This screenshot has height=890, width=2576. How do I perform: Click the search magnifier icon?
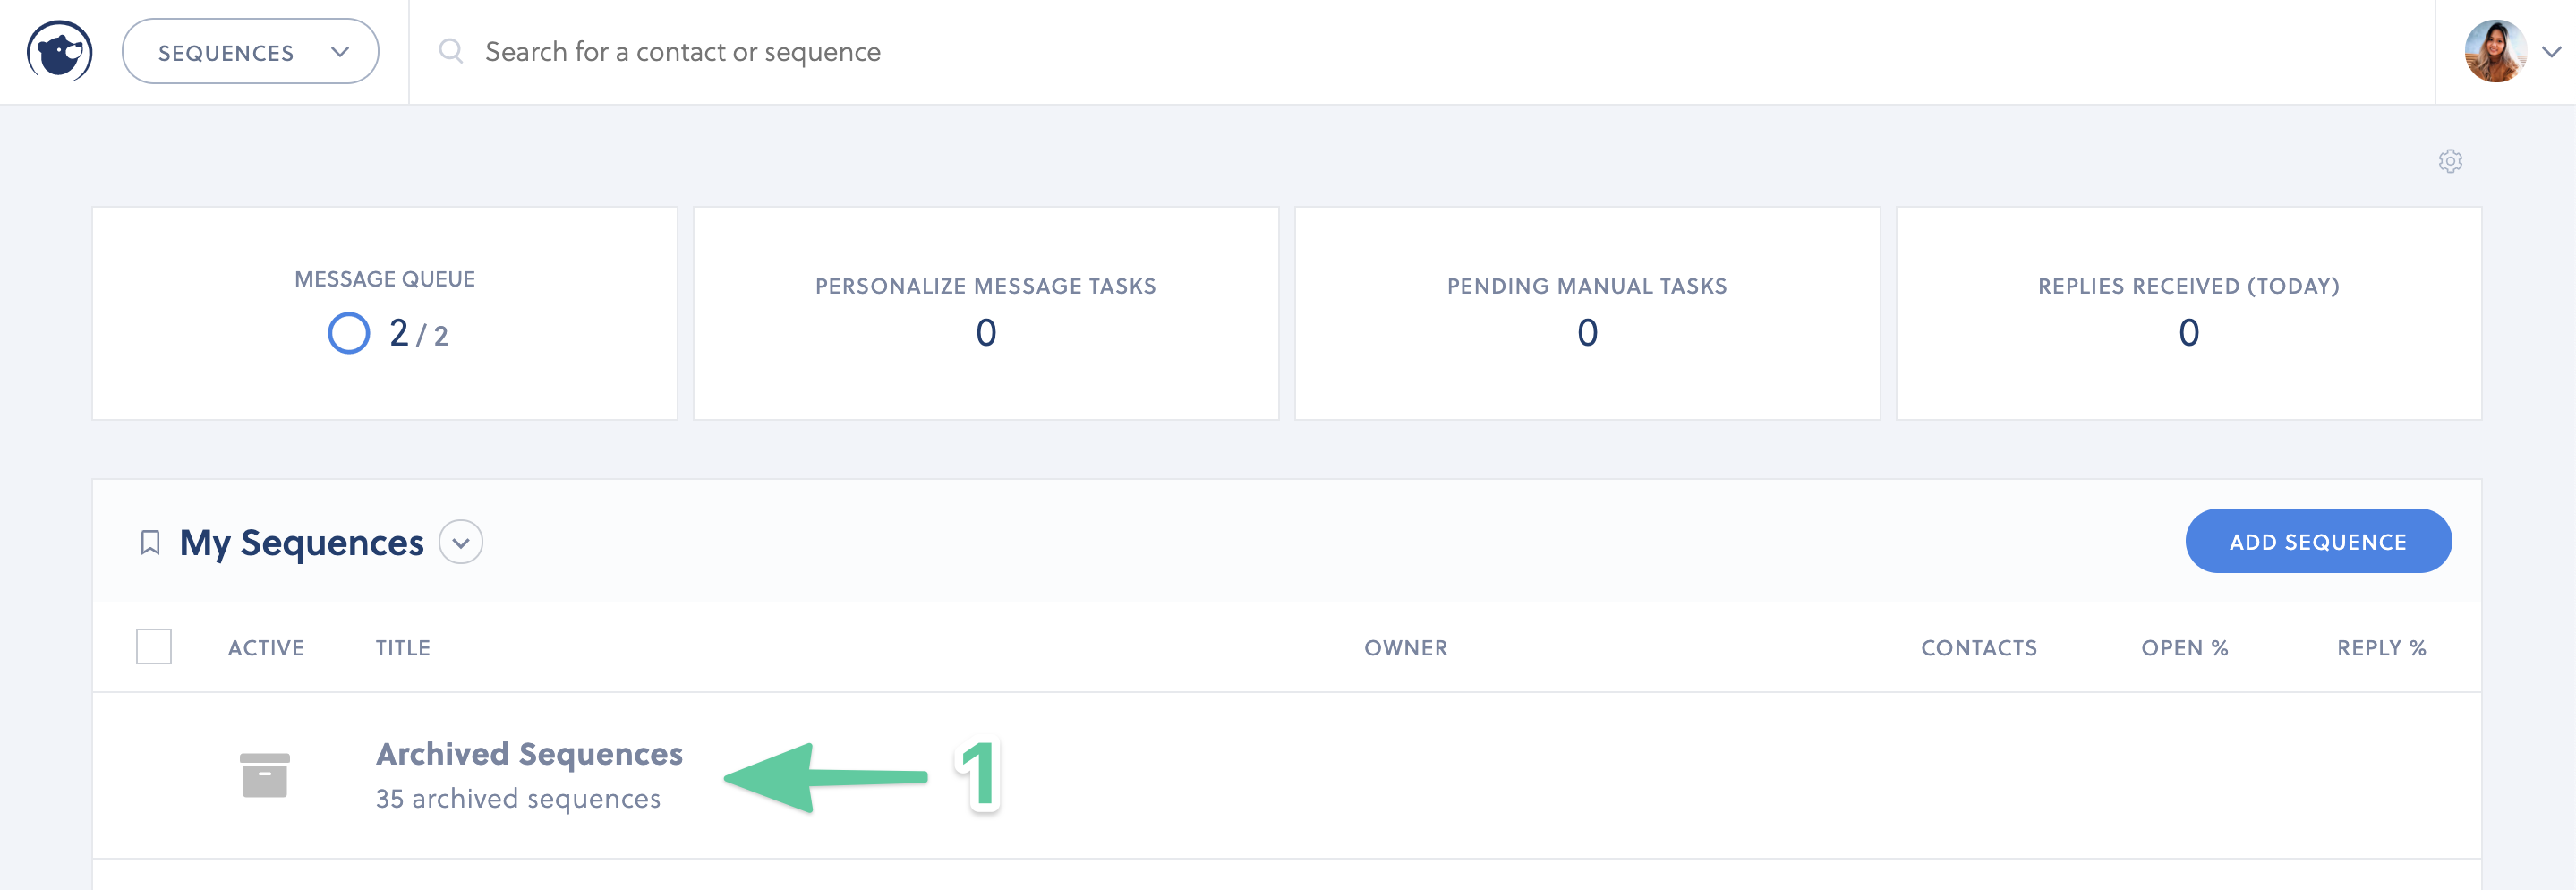[450, 50]
